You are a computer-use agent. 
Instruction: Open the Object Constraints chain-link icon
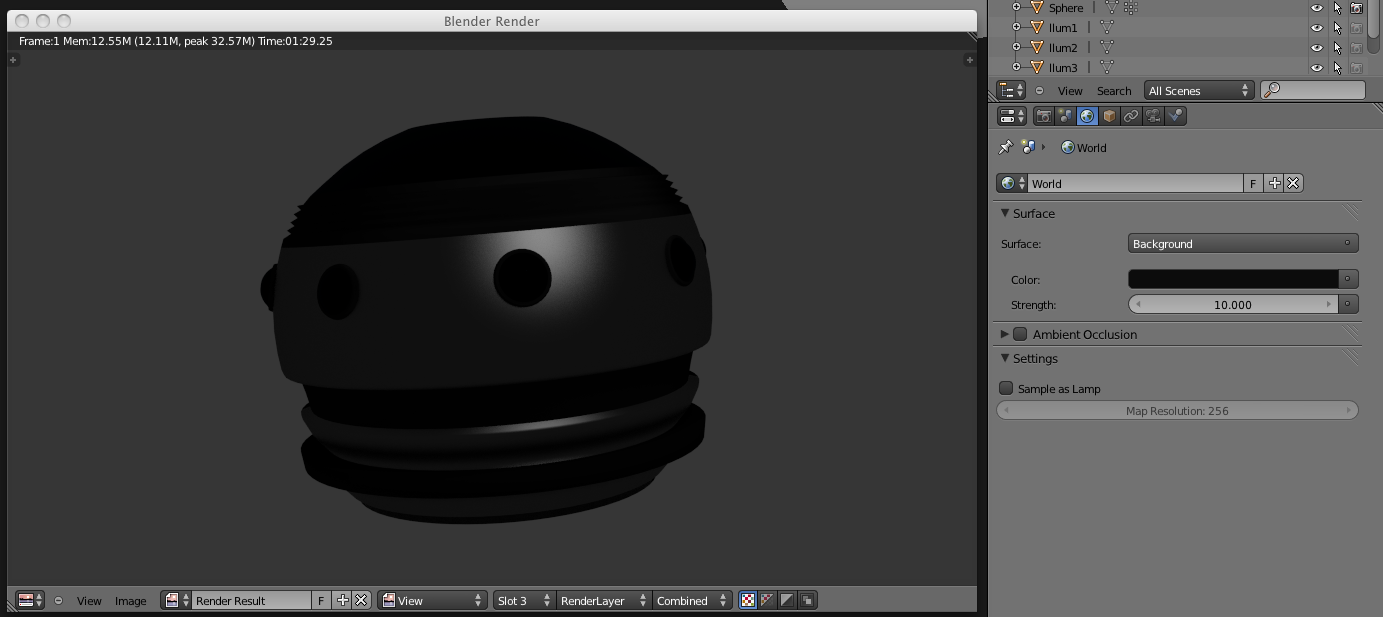tap(1131, 116)
